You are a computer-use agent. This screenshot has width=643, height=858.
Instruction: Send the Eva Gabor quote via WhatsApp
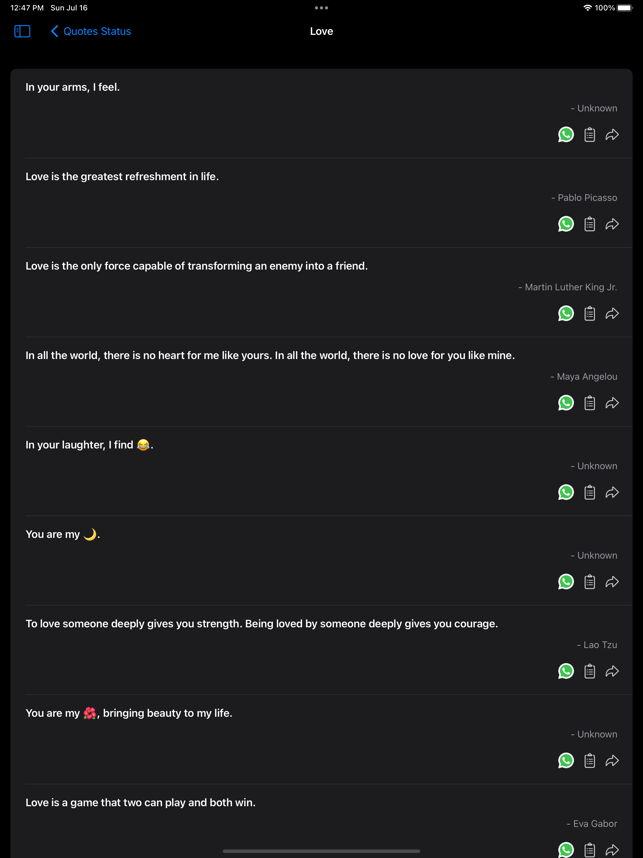pos(566,849)
